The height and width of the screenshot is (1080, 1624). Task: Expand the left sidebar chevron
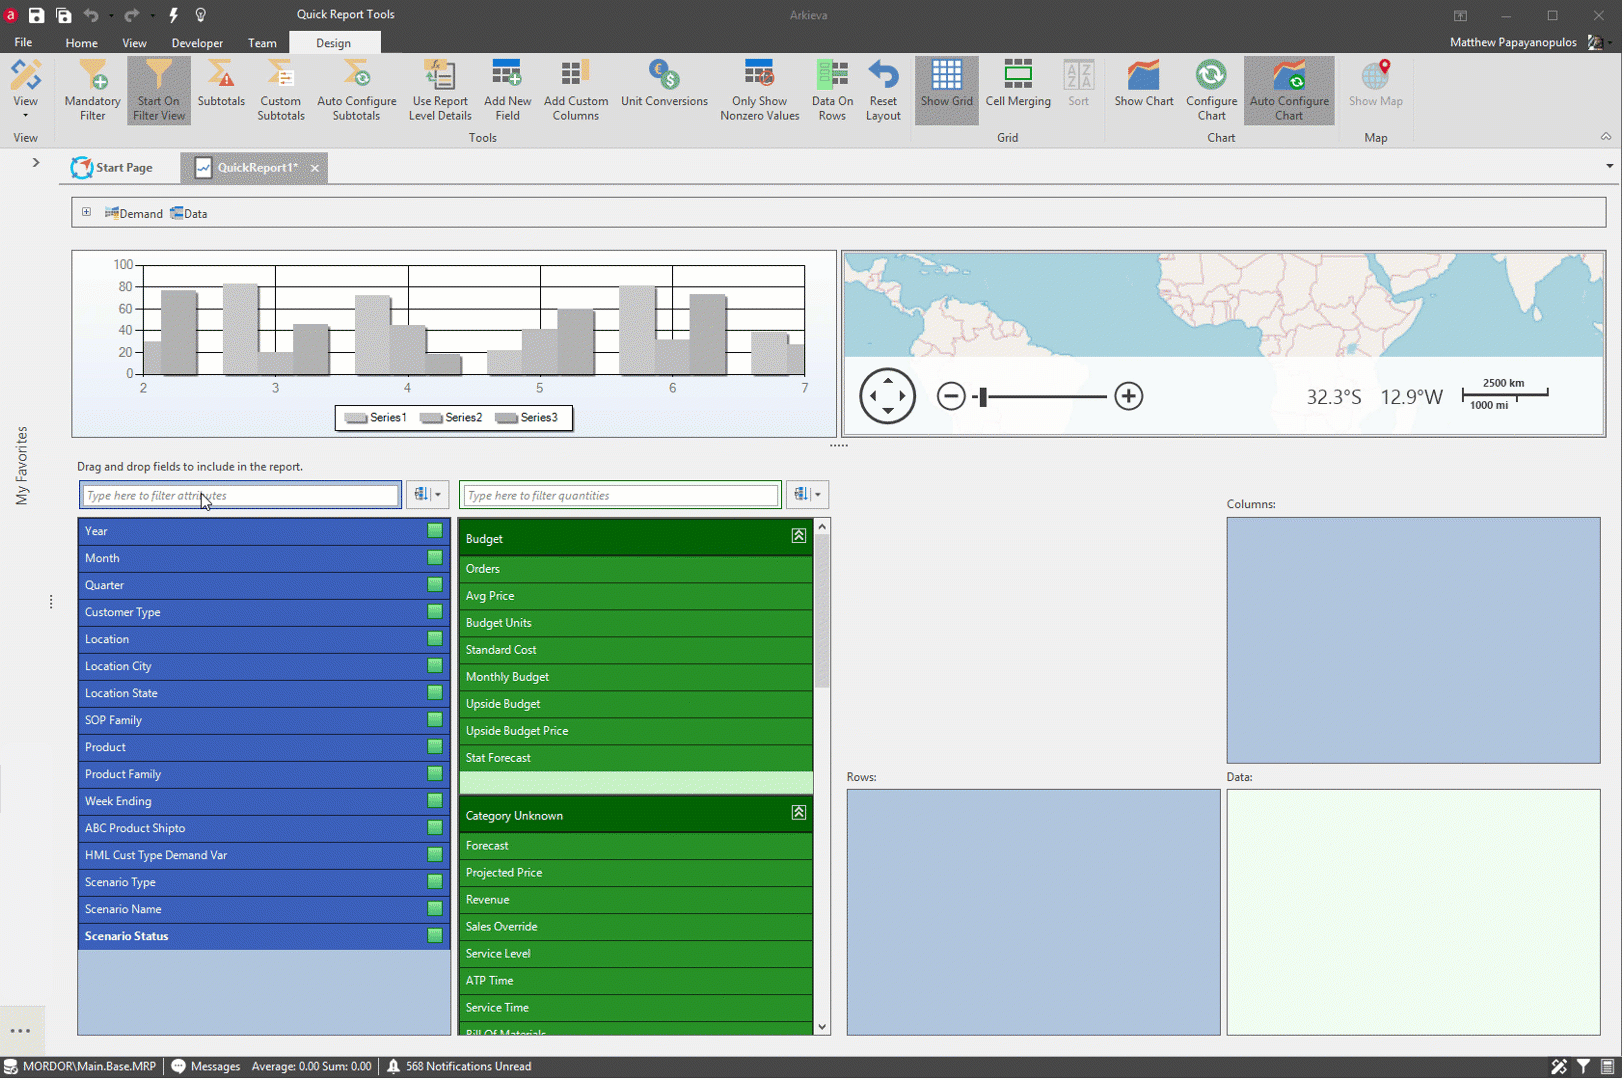click(35, 162)
